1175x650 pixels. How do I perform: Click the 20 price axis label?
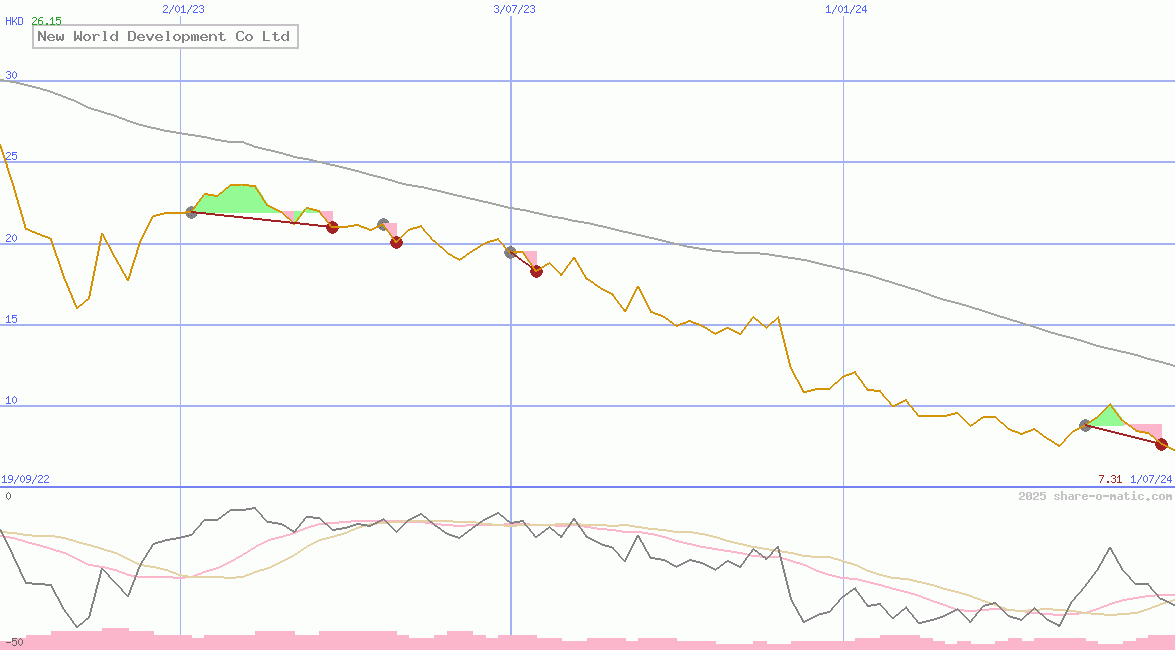click(11, 238)
